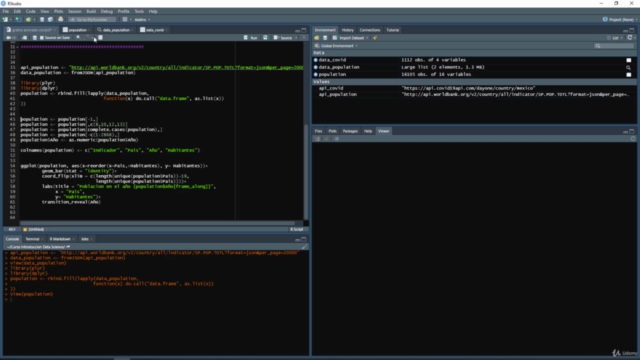The width and height of the screenshot is (640, 360).
Task: Click the Source button
Action: tap(283, 38)
